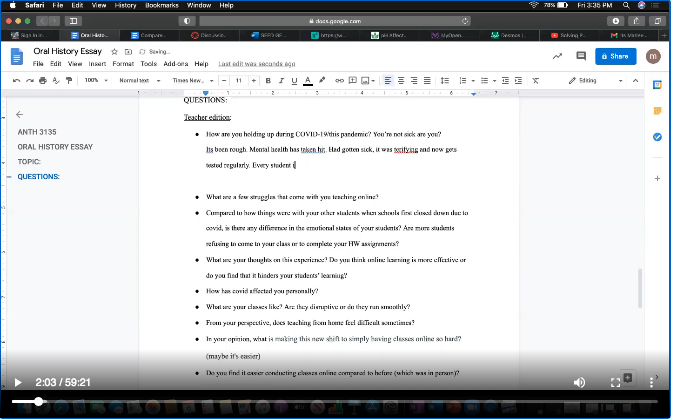
Task: Enter fullscreen mode for the video
Action: click(x=616, y=382)
